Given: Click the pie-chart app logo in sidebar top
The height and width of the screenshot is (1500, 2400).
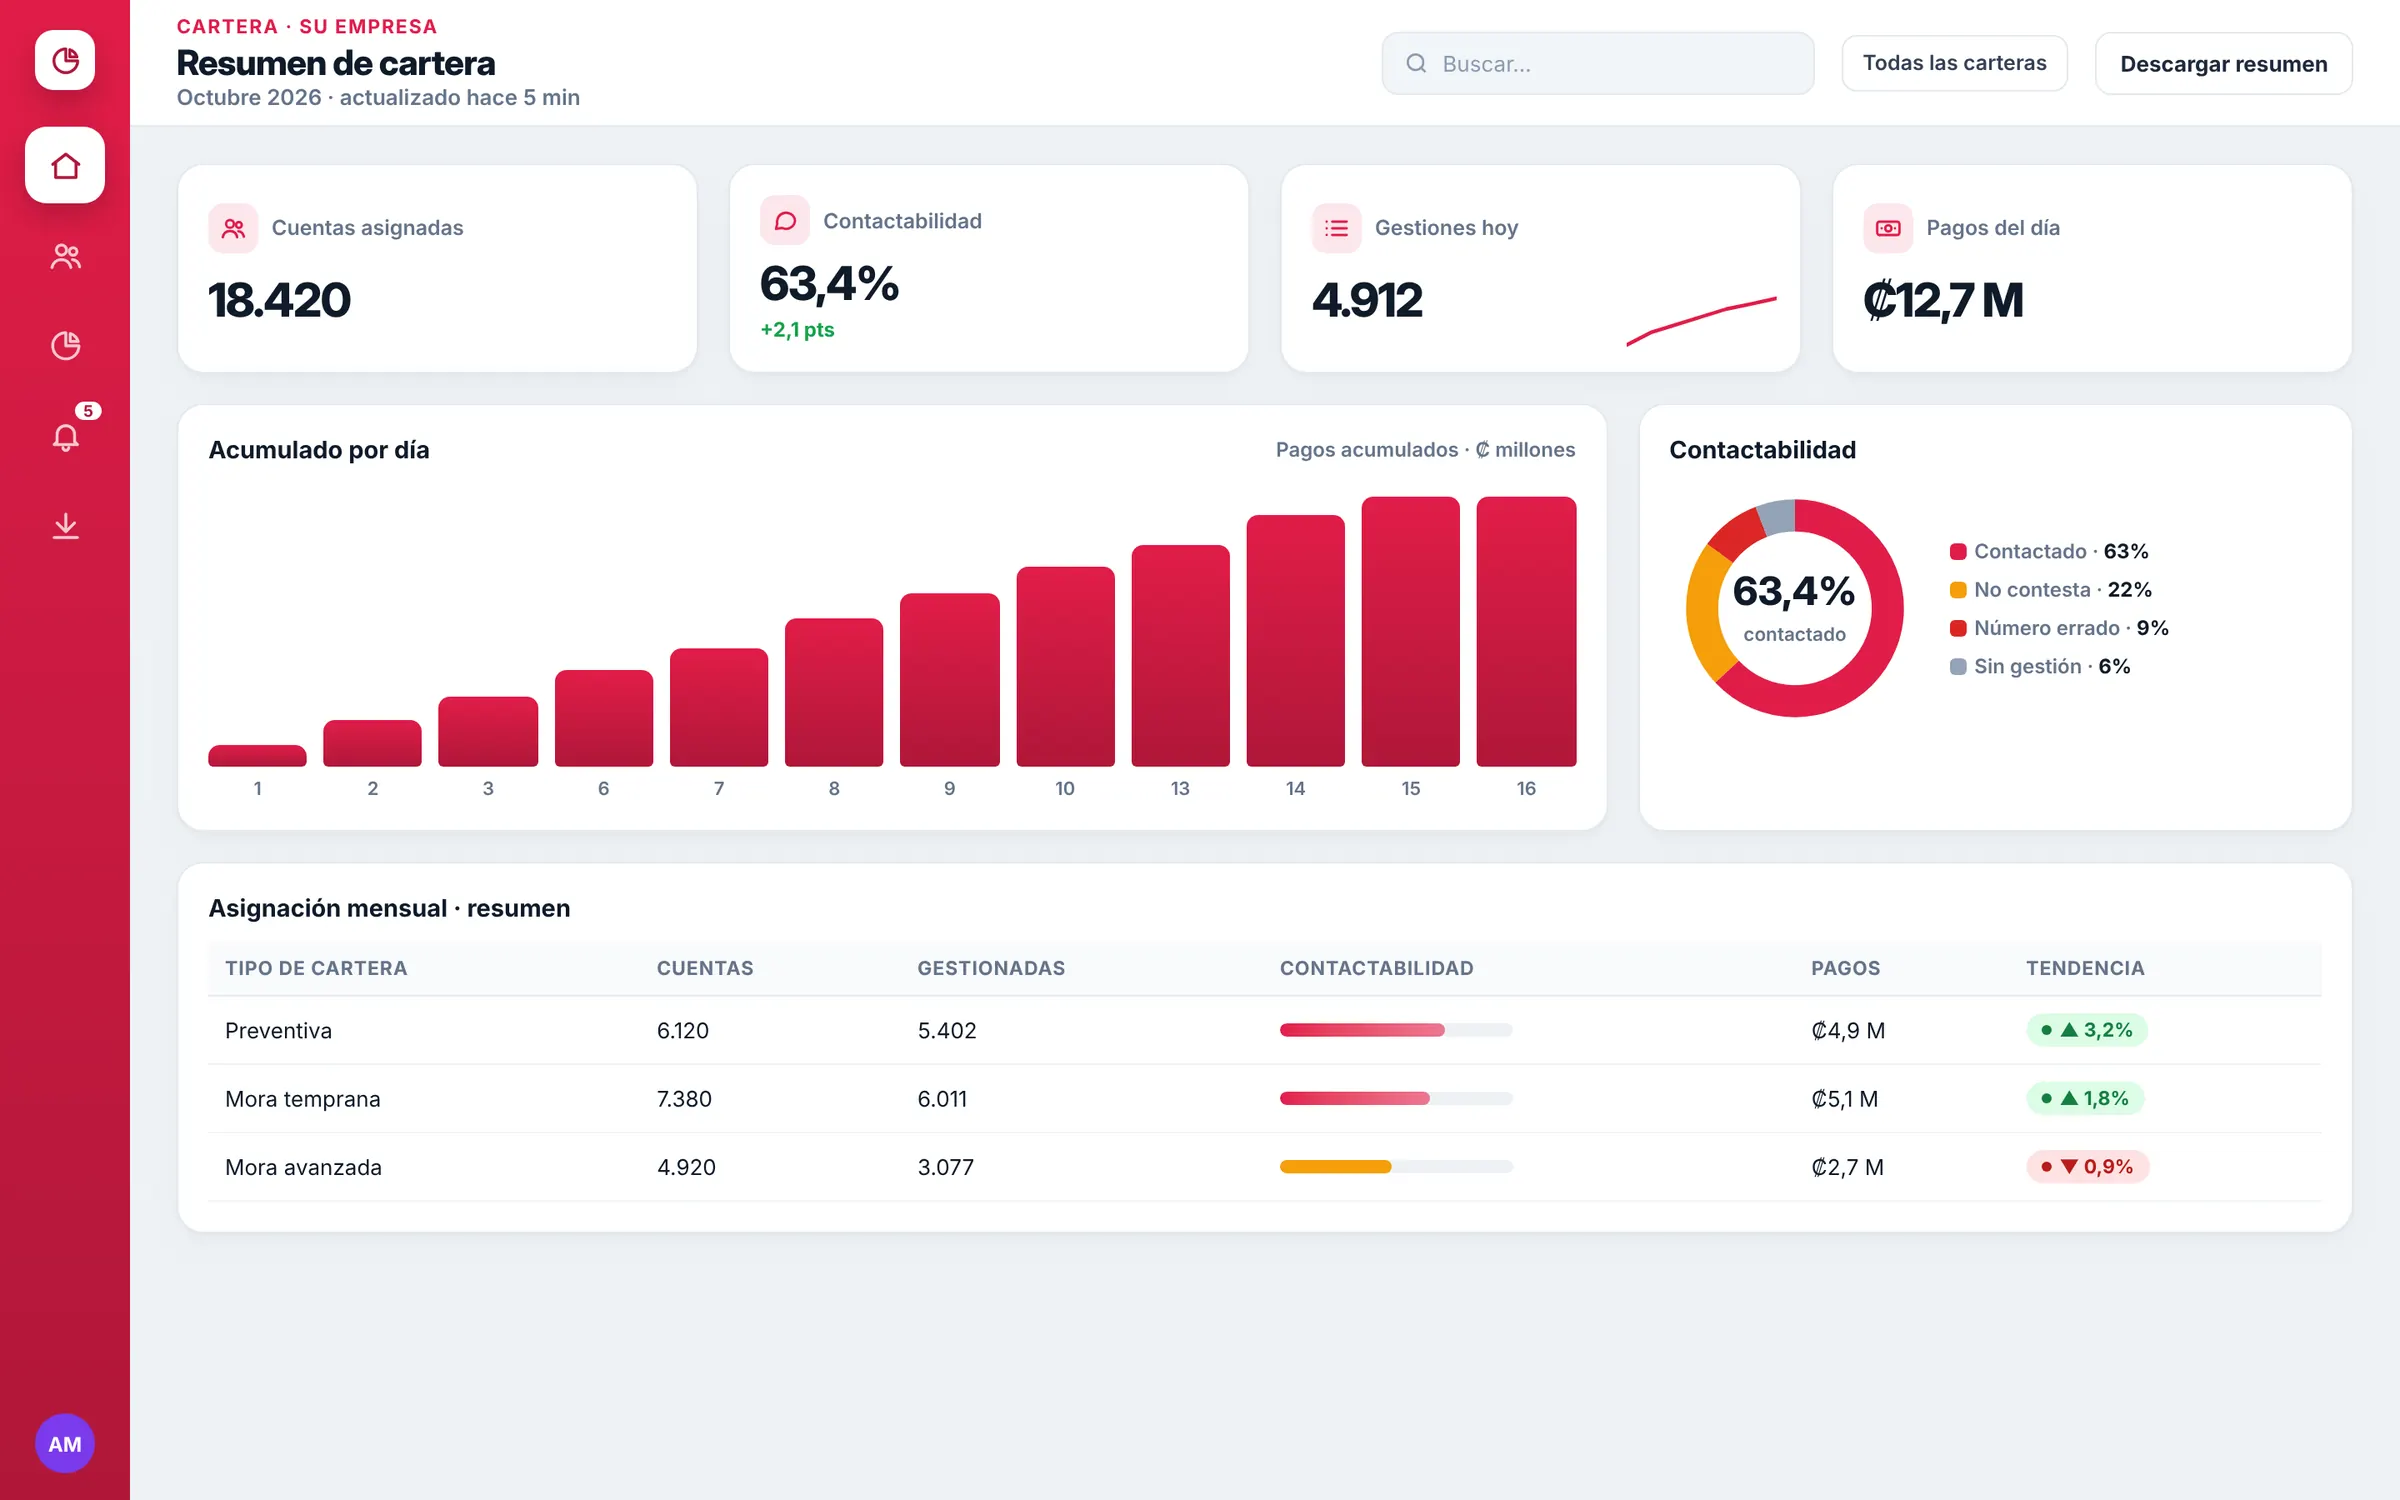Looking at the screenshot, I should pyautogui.click(x=65, y=60).
